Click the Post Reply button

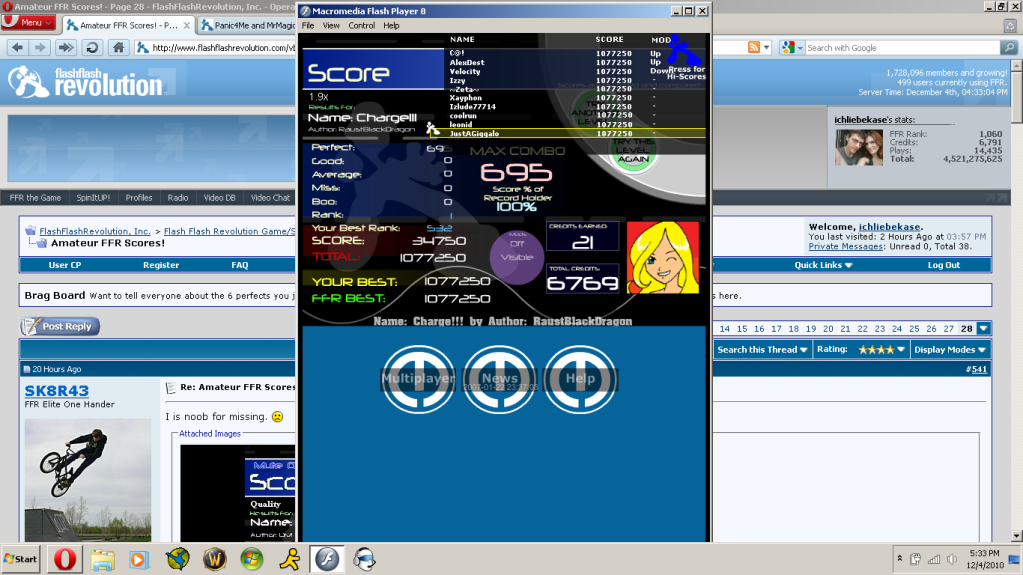click(60, 327)
